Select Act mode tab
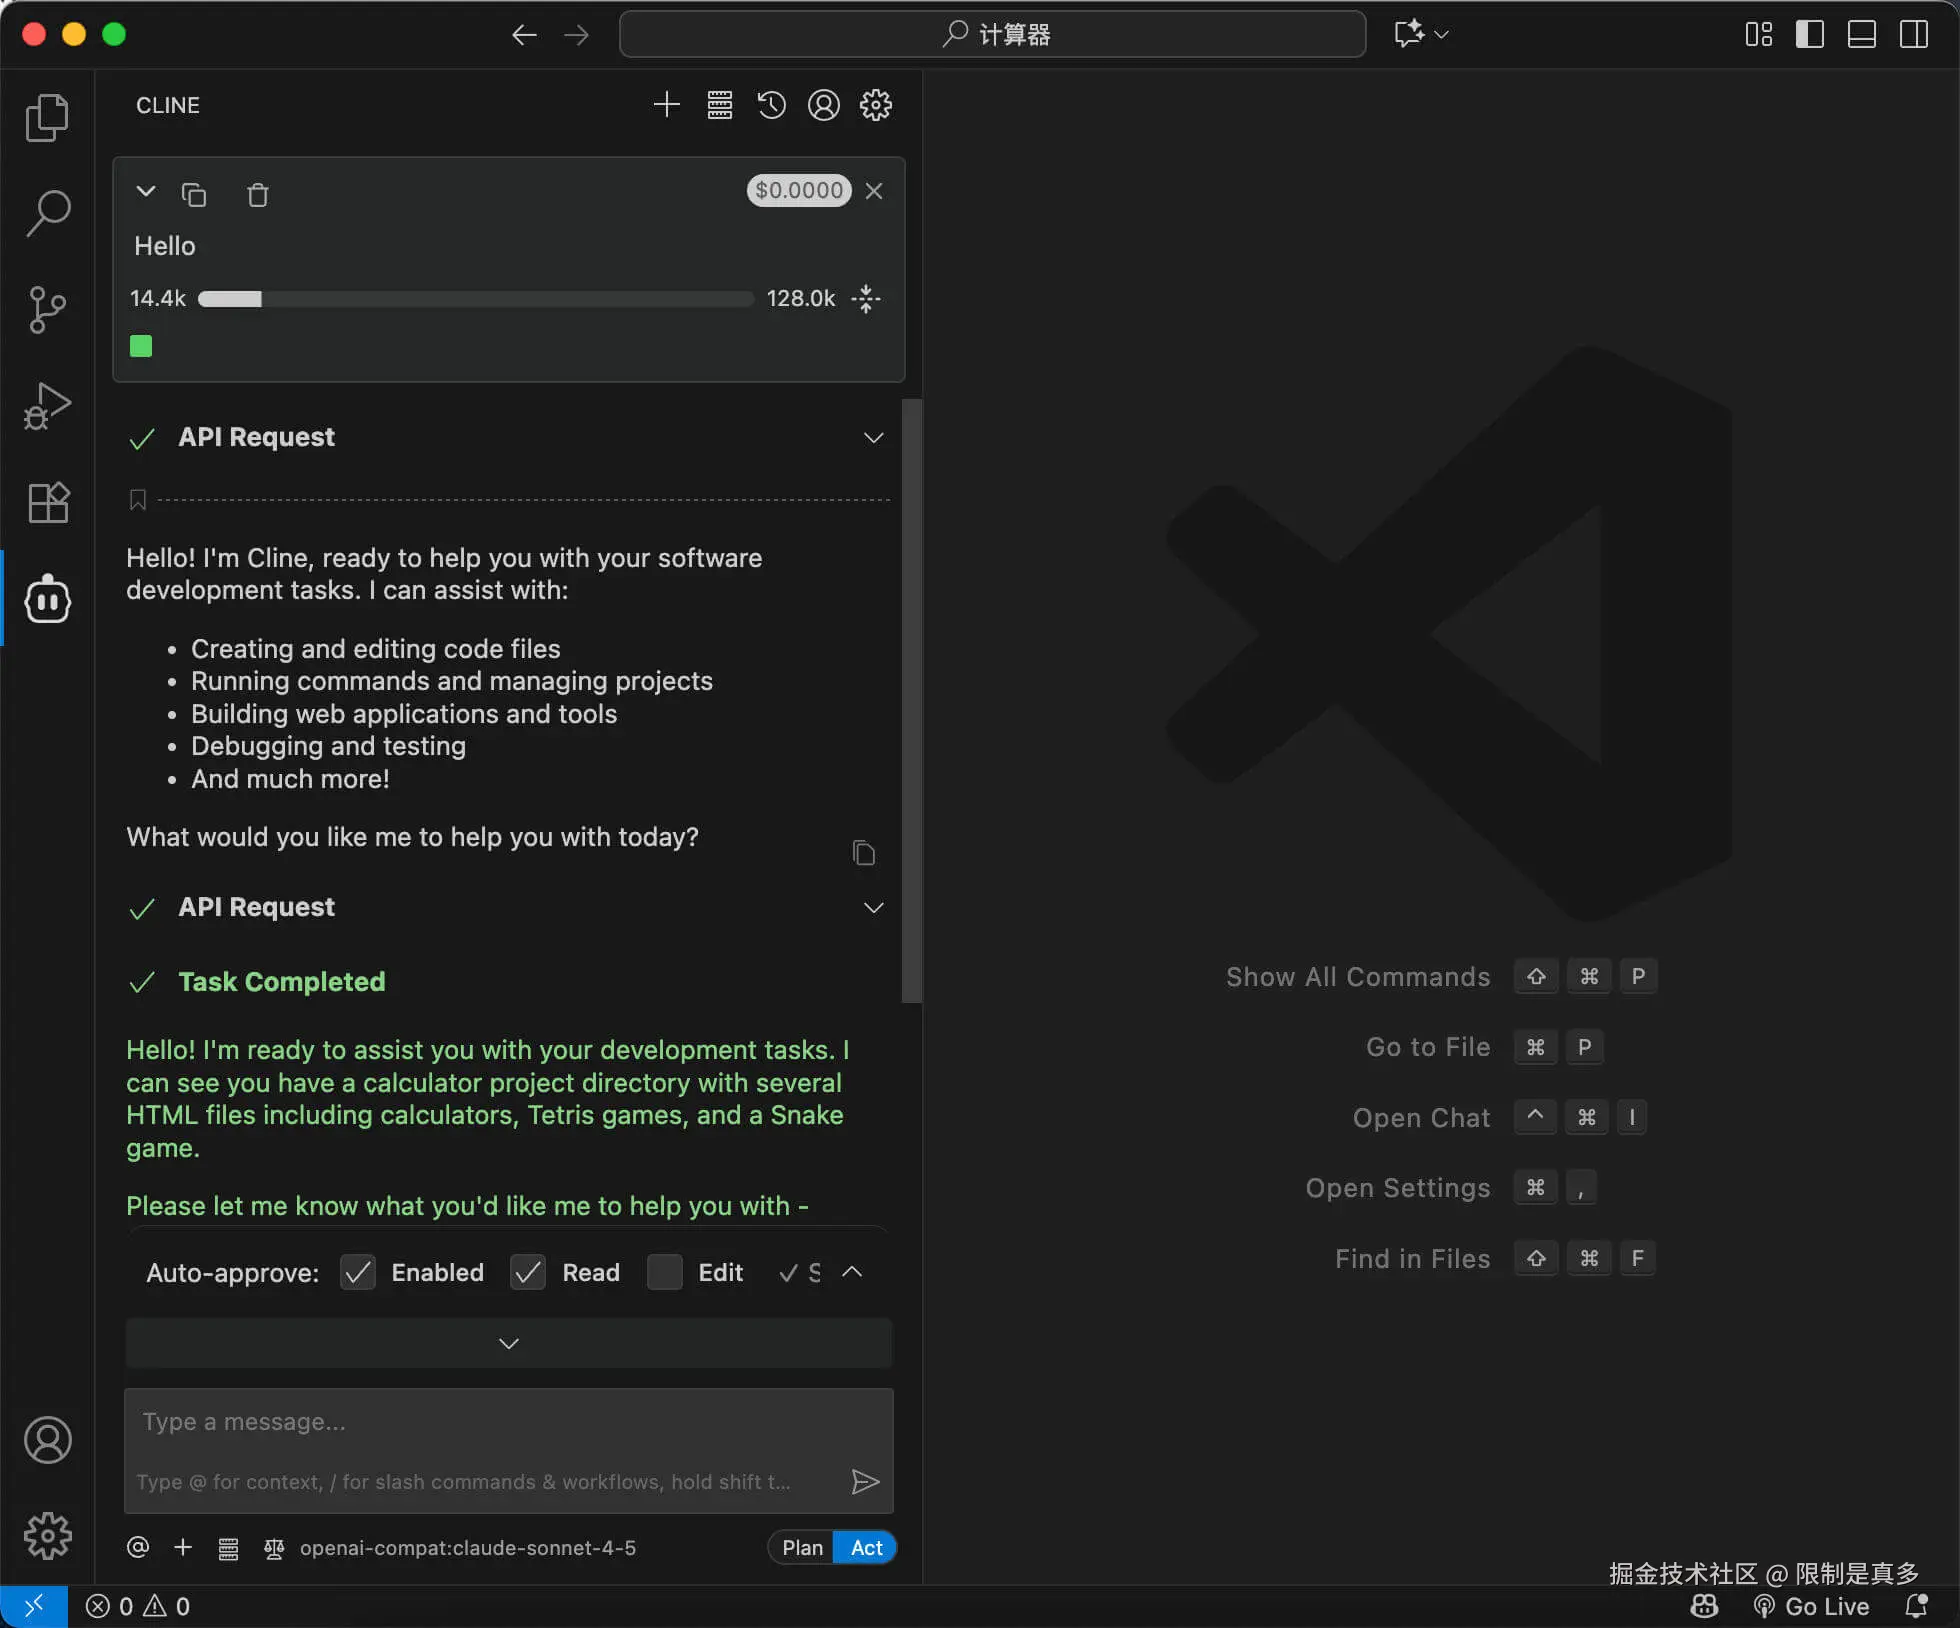The width and height of the screenshot is (1960, 1628). click(866, 1547)
